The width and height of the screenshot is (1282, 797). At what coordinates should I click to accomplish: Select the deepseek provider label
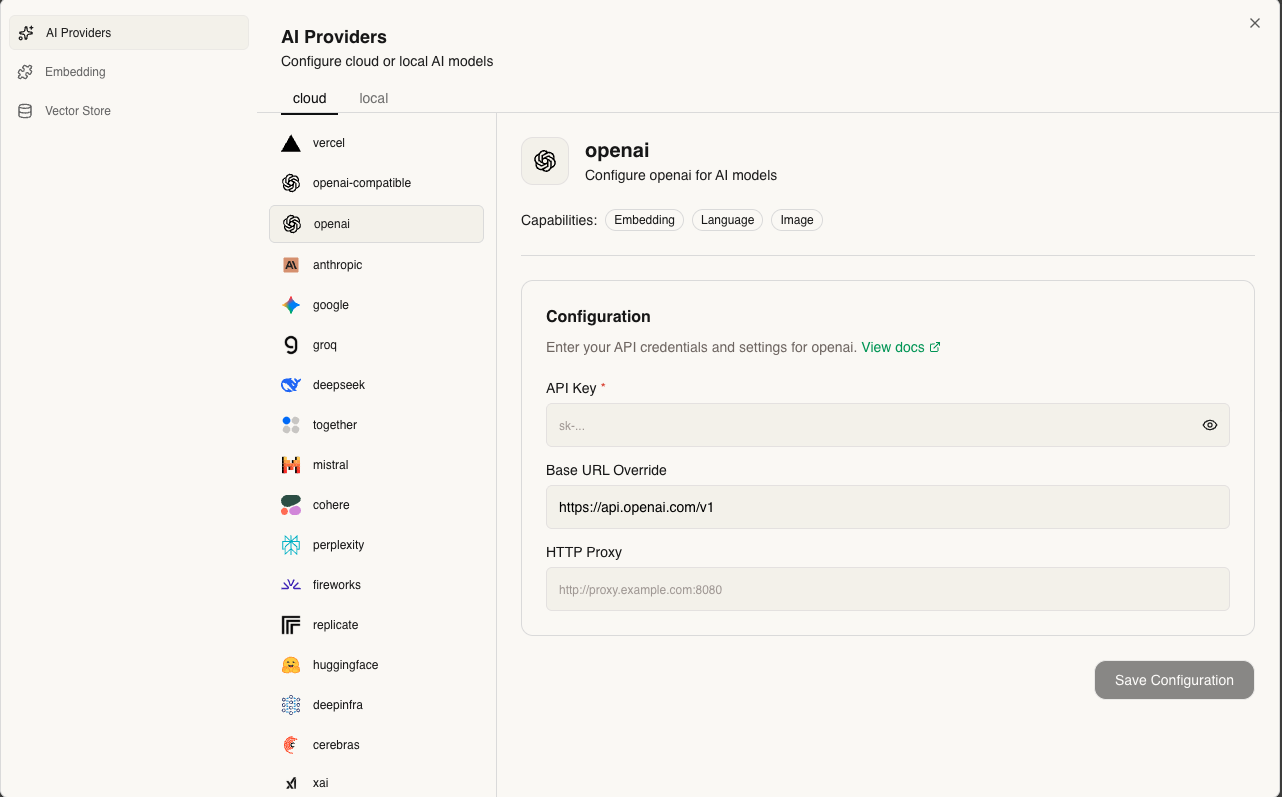[x=339, y=385]
